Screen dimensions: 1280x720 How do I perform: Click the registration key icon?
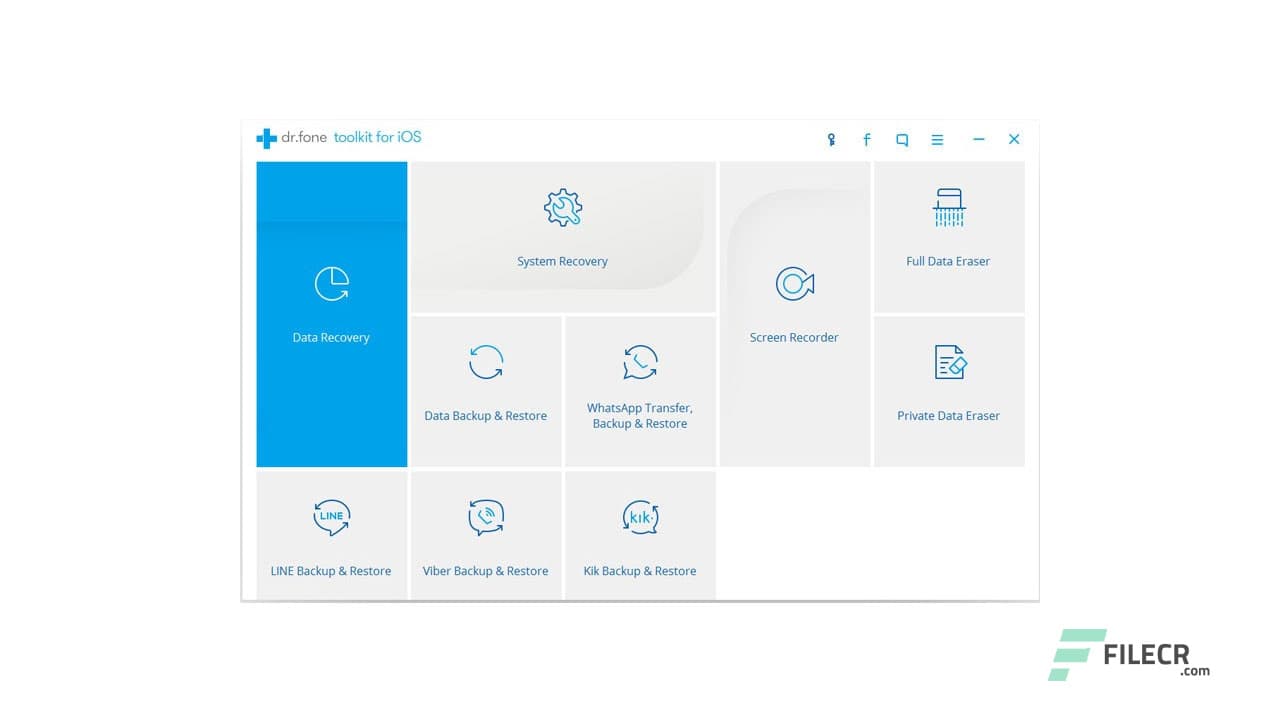tap(831, 139)
